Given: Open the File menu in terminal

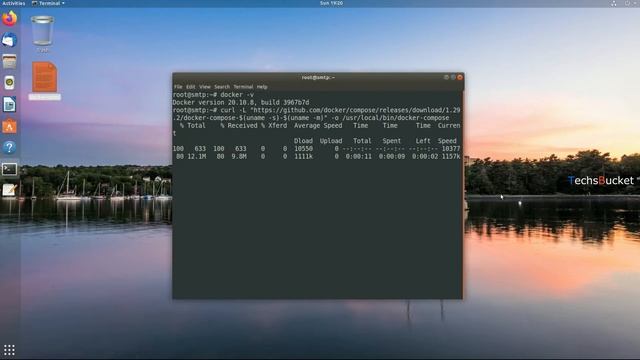Looking at the screenshot, I should pyautogui.click(x=178, y=87).
